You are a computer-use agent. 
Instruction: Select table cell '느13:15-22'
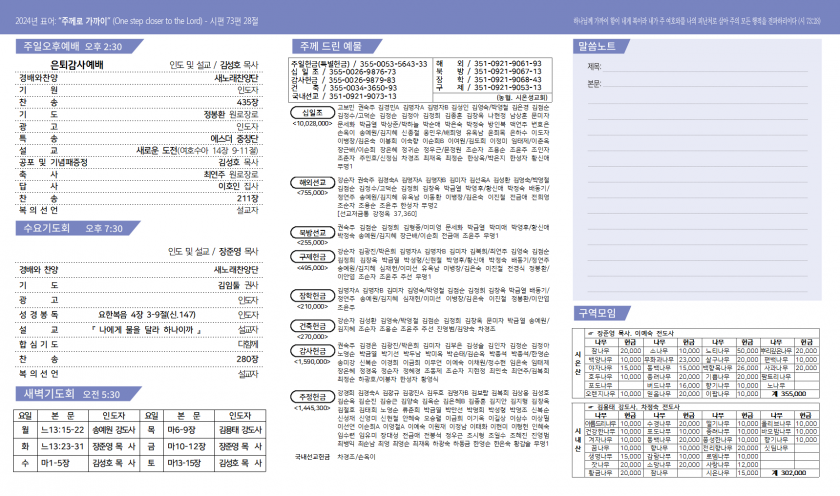point(63,430)
